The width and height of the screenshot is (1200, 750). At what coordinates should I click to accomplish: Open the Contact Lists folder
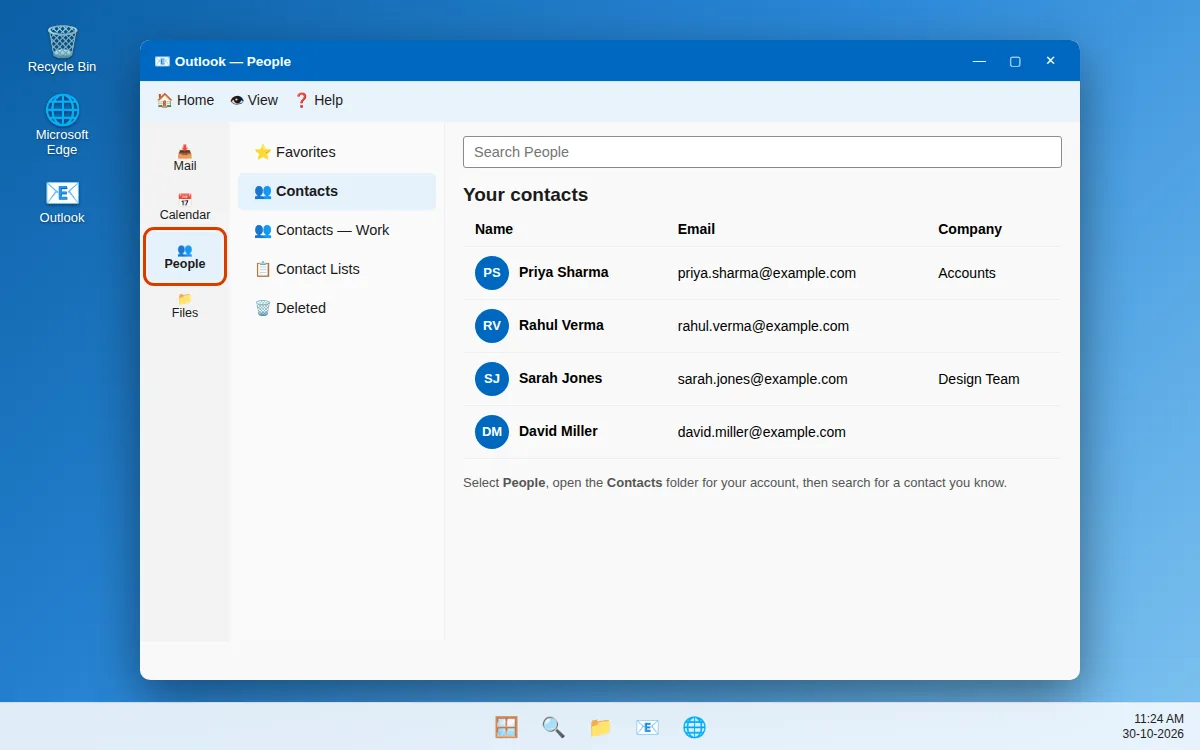pyautogui.click(x=337, y=269)
